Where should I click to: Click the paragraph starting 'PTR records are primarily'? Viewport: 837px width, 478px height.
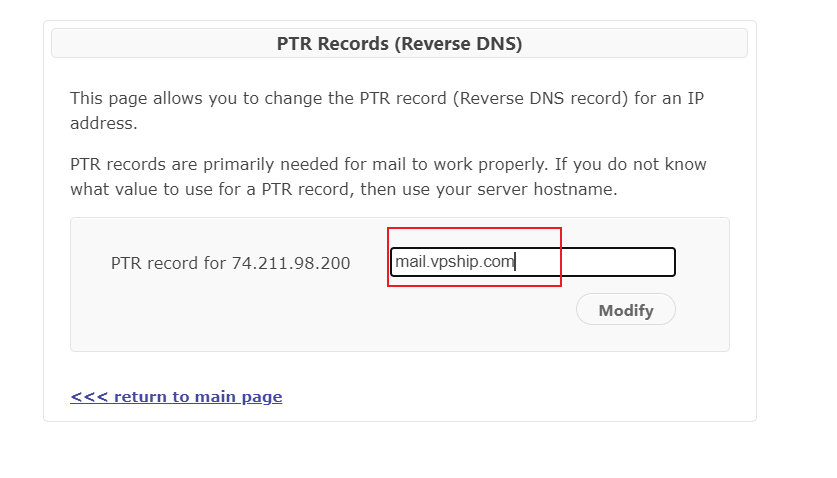pyautogui.click(x=388, y=176)
